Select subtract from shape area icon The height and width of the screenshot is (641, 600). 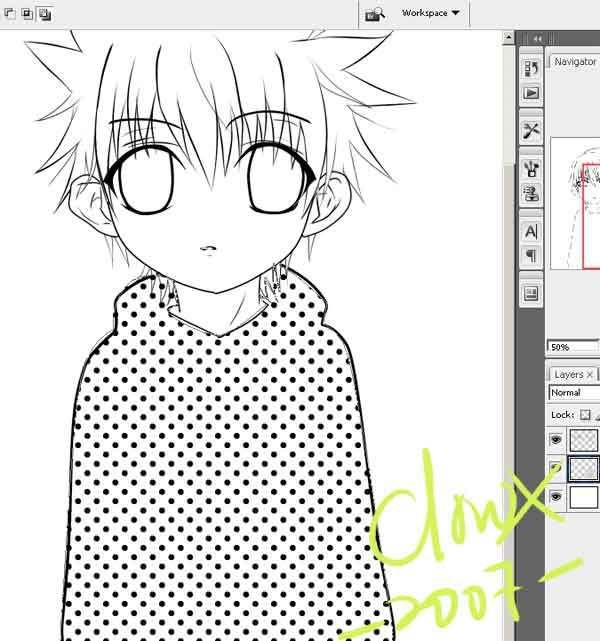9,14
